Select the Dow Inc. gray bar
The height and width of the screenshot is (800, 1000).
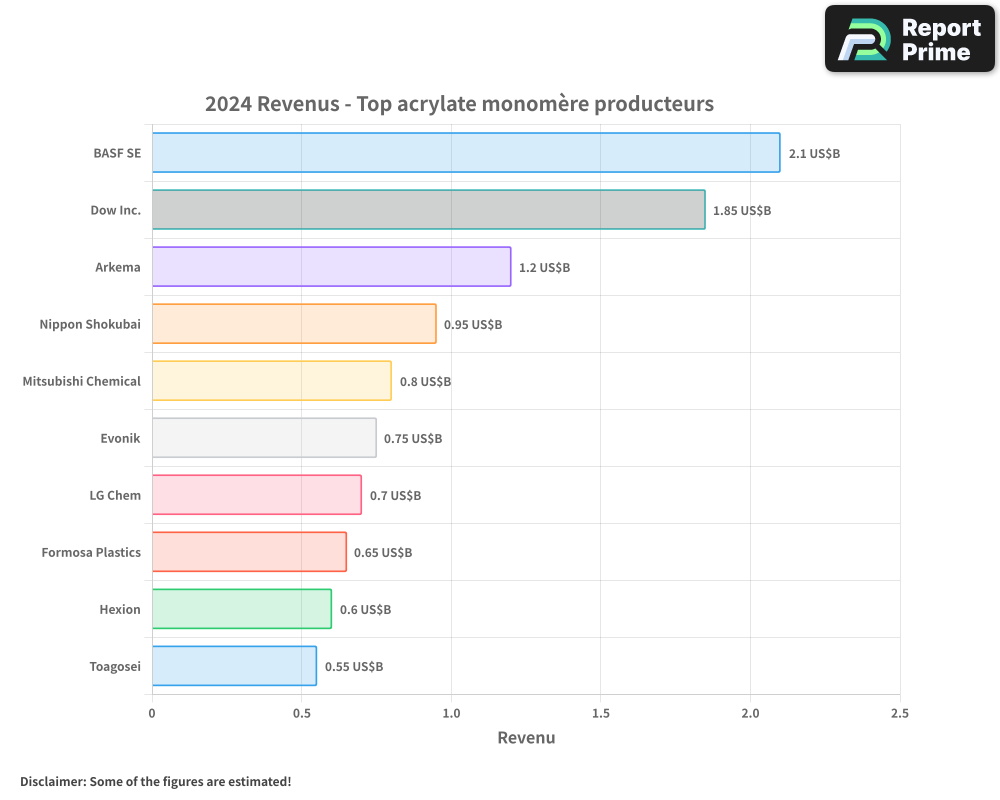pos(428,210)
